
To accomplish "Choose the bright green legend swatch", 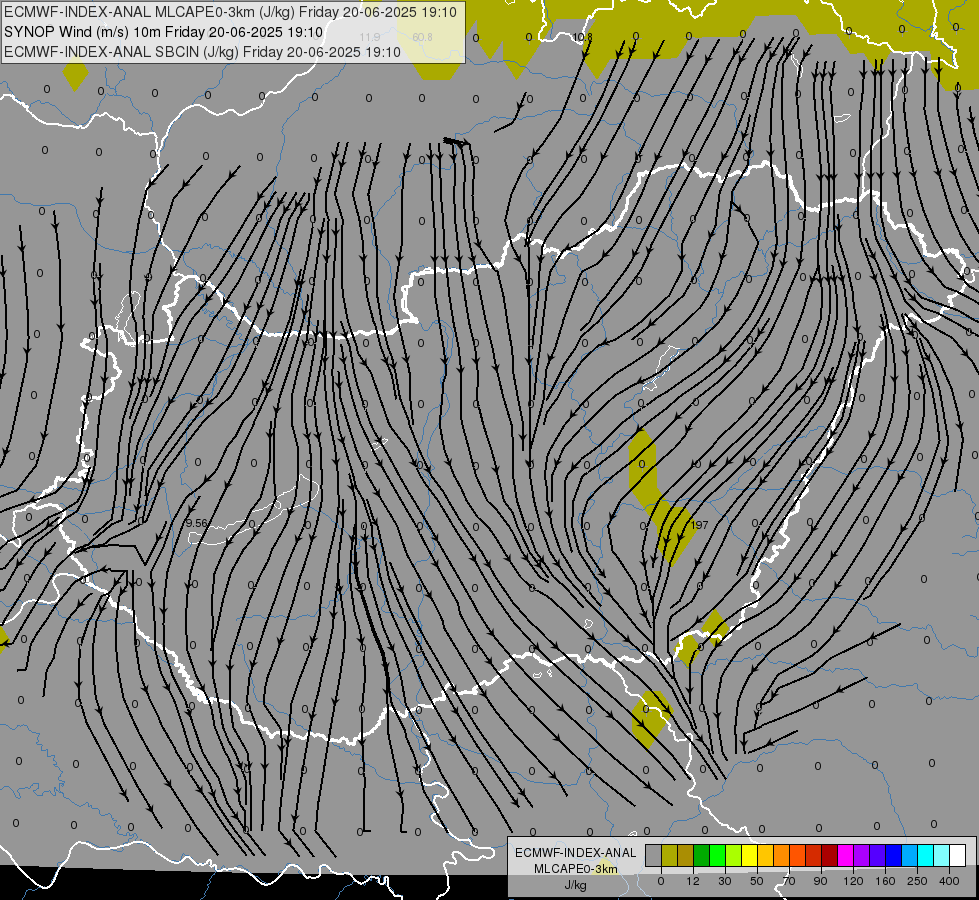I will tap(718, 856).
